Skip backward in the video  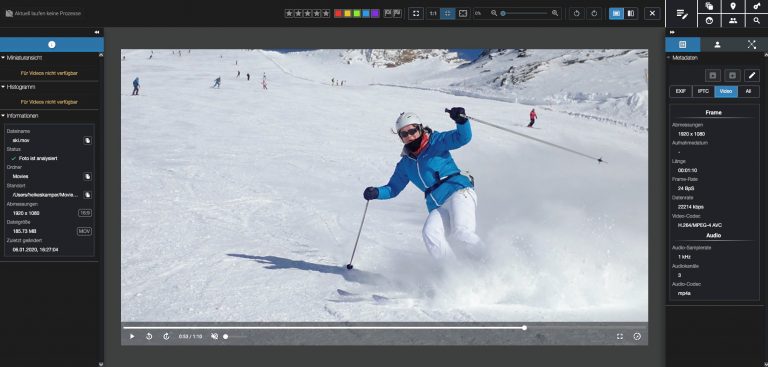click(149, 337)
